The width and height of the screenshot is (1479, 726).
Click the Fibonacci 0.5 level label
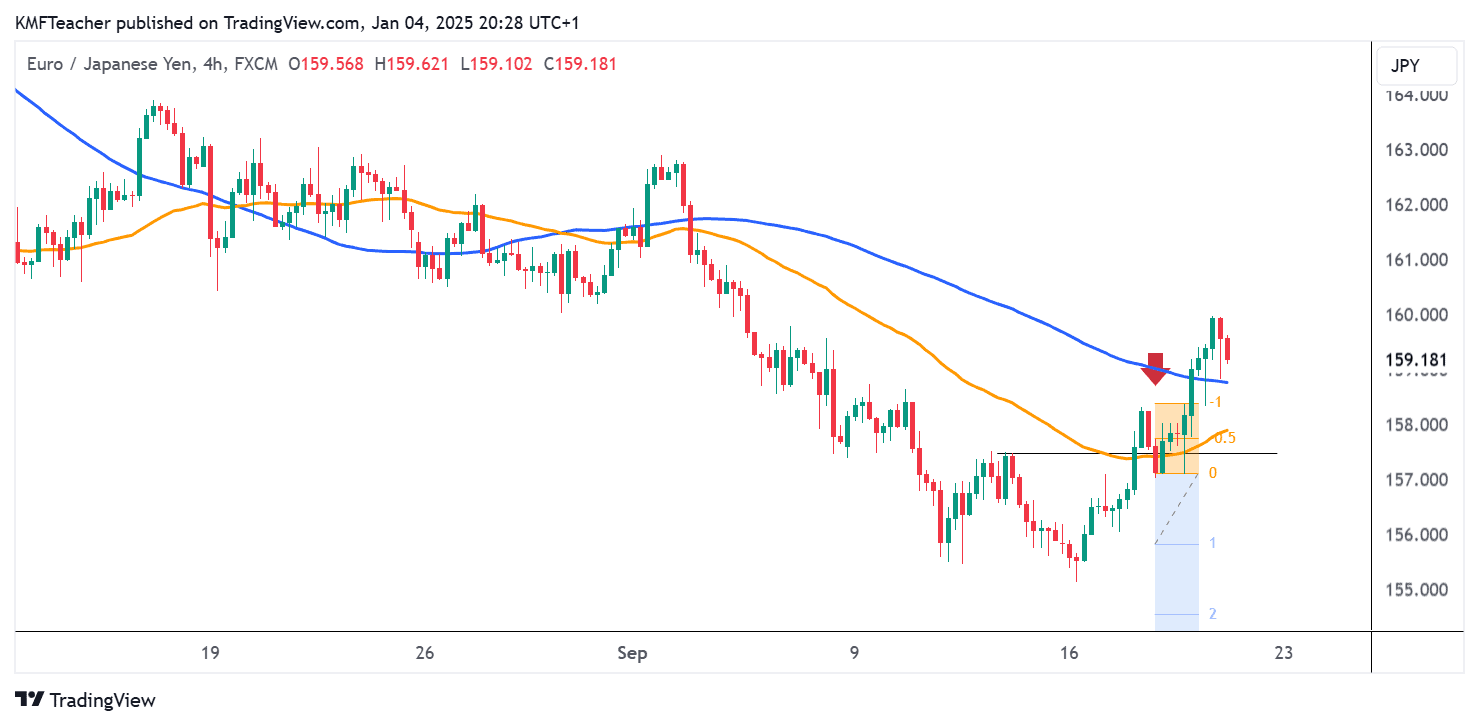1224,438
